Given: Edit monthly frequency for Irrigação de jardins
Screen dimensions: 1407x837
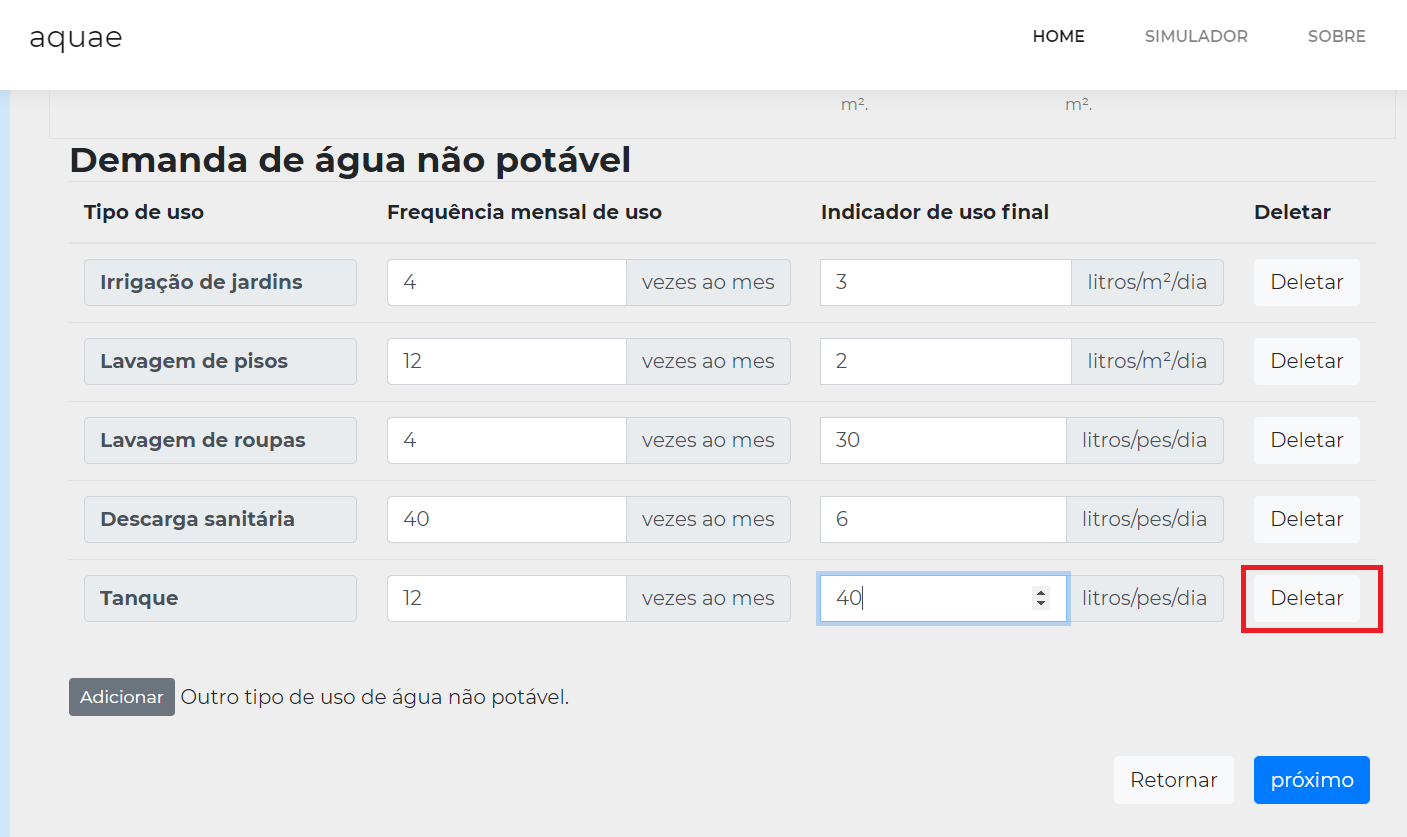Looking at the screenshot, I should [507, 282].
